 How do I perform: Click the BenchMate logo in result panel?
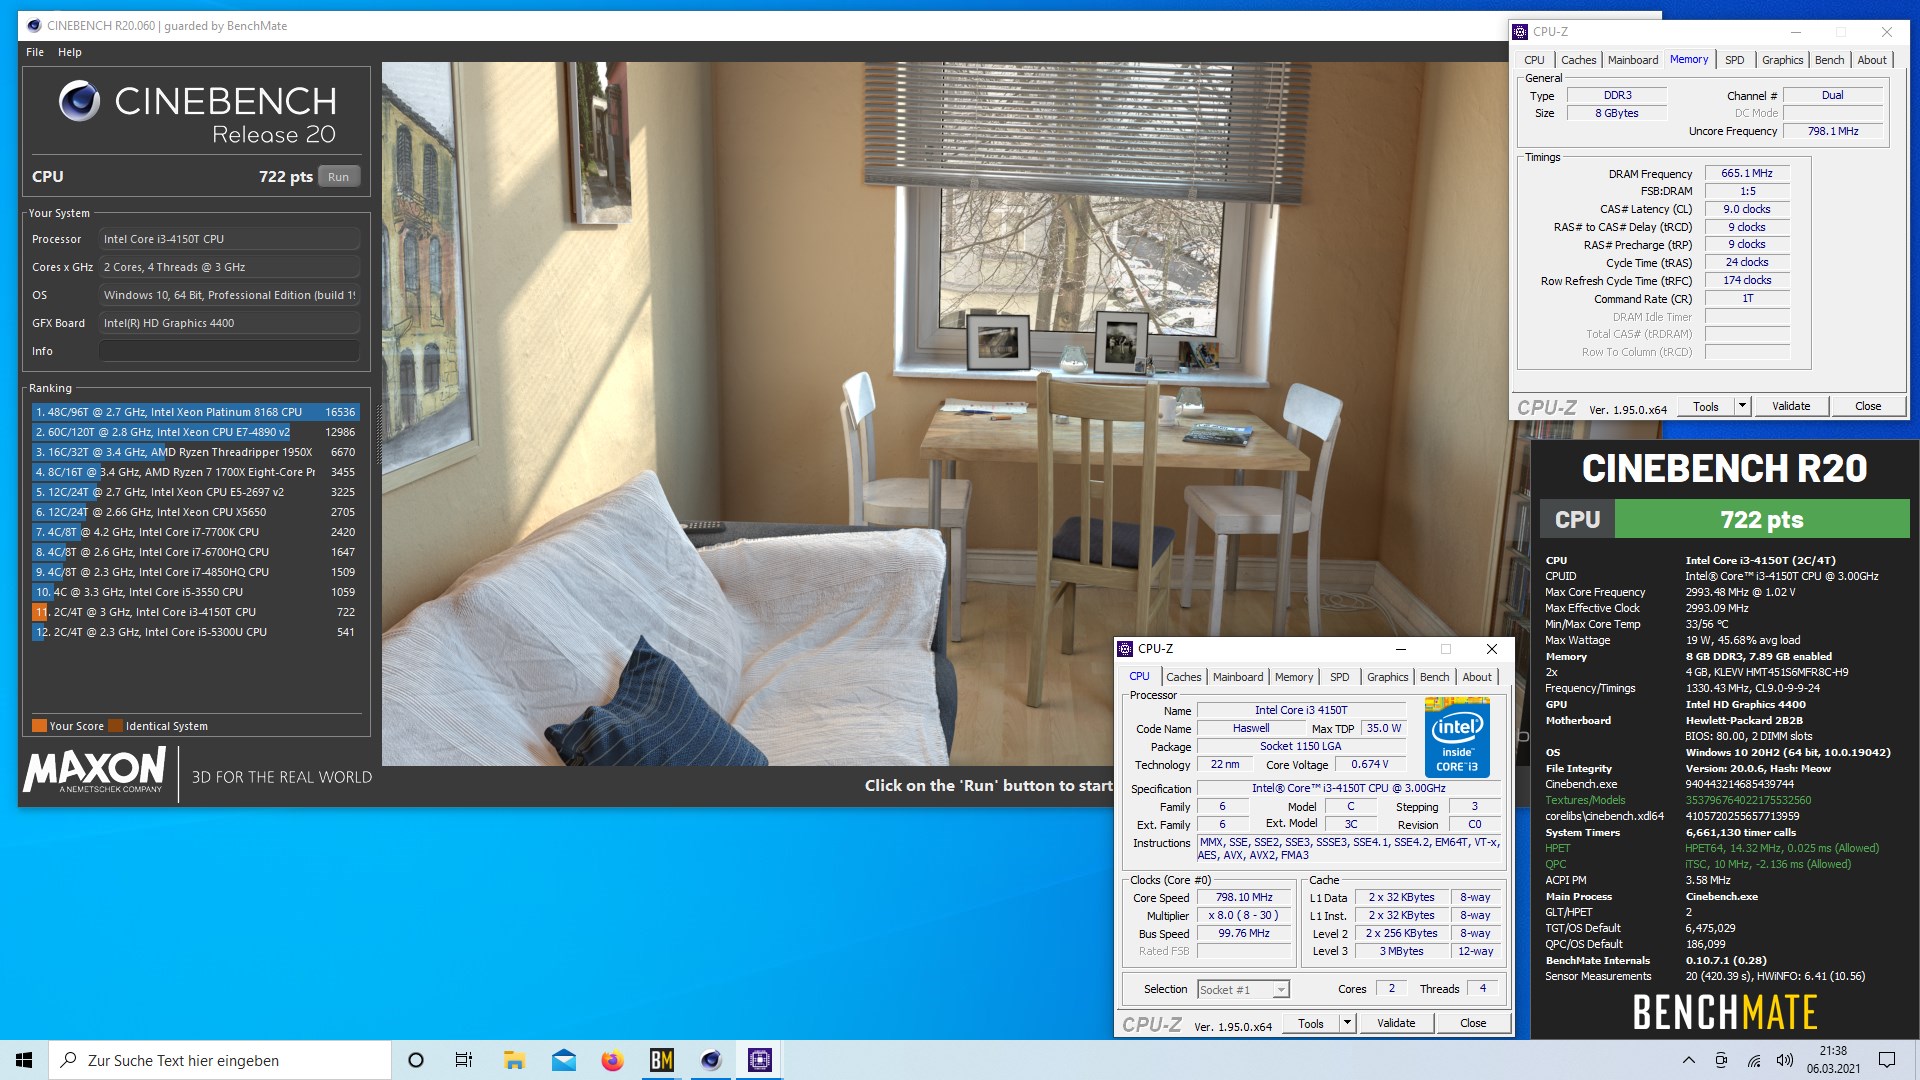point(1725,1012)
